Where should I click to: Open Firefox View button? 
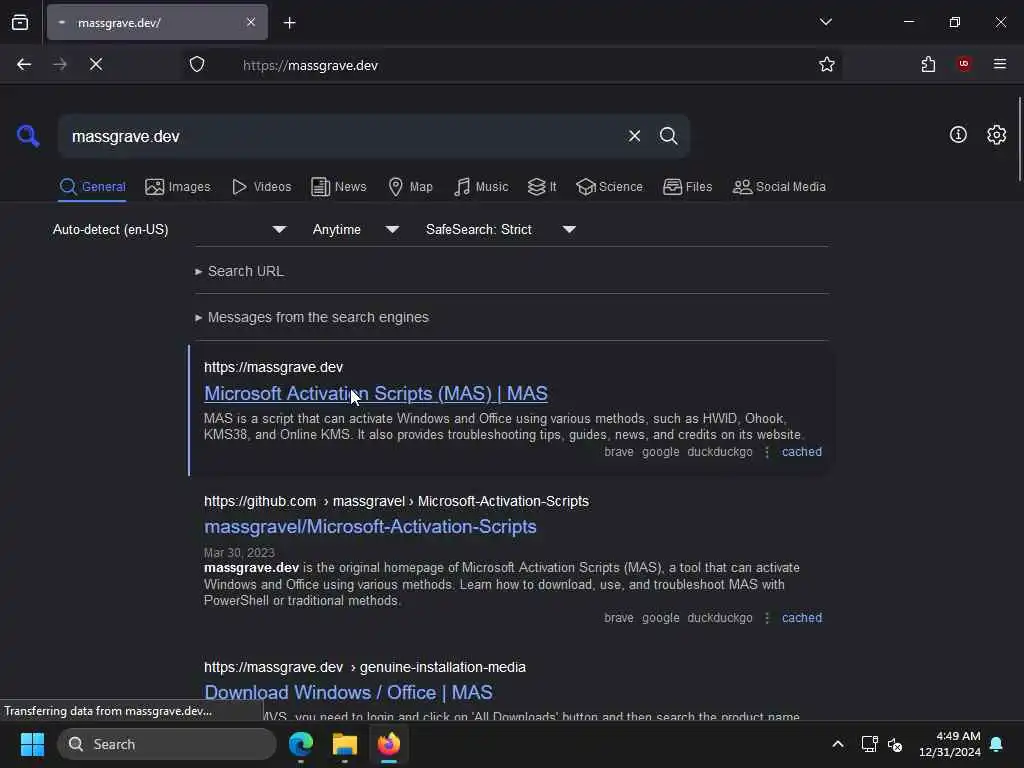(20, 22)
